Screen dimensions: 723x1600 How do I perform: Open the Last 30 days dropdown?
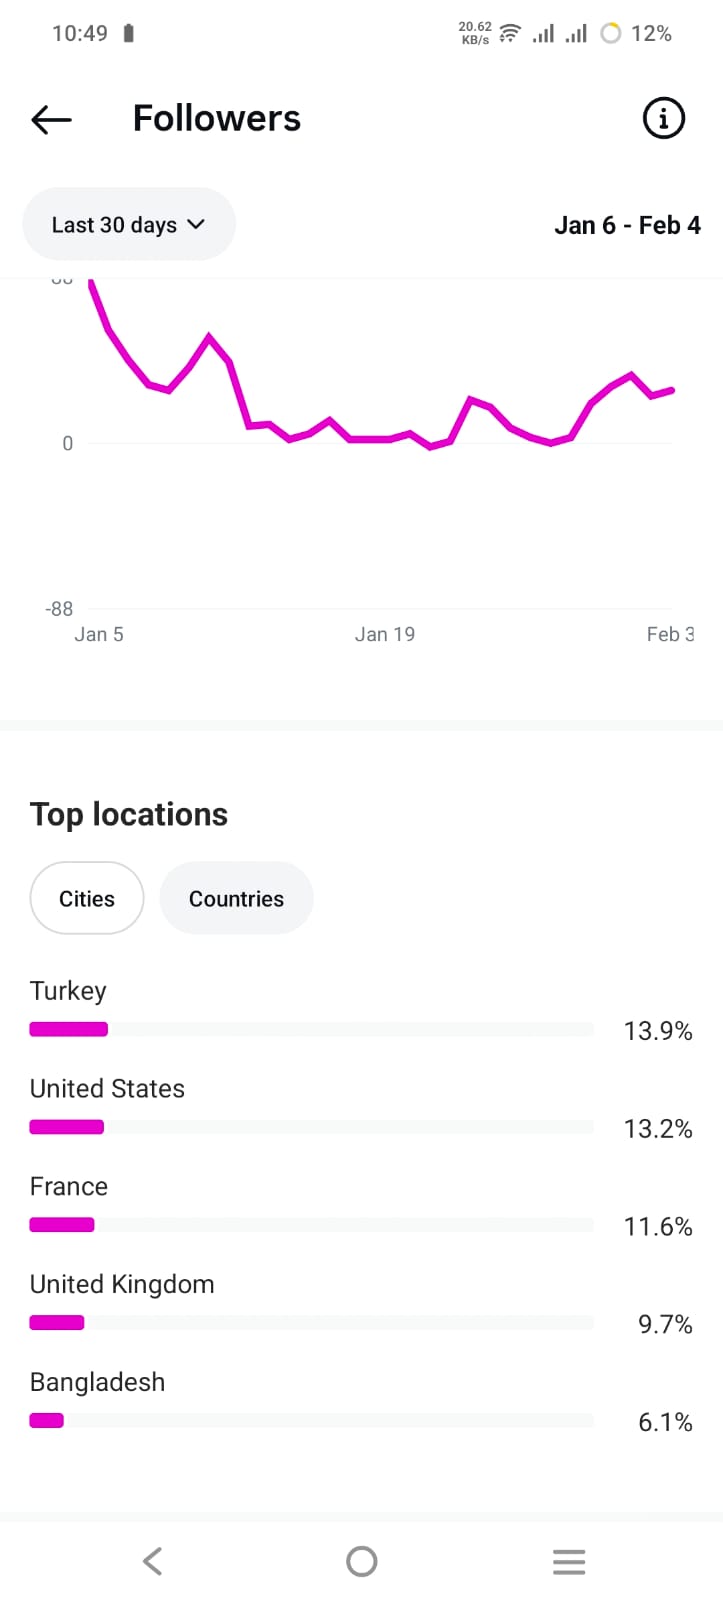[x=128, y=225]
